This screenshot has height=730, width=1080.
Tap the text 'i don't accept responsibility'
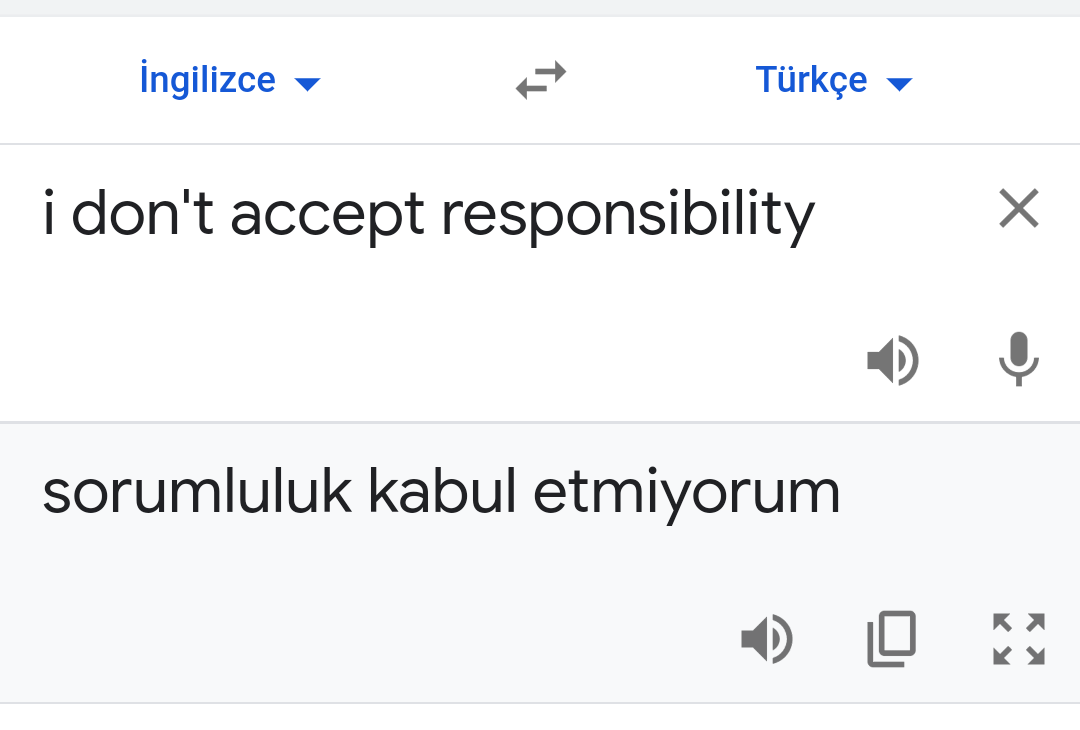point(430,214)
